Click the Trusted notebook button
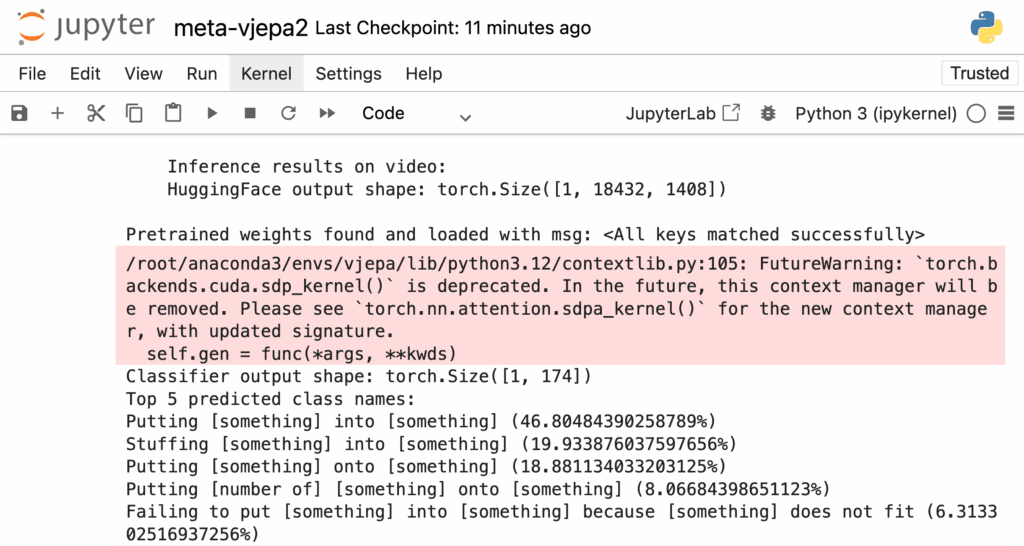This screenshot has height=546, width=1024. [980, 73]
